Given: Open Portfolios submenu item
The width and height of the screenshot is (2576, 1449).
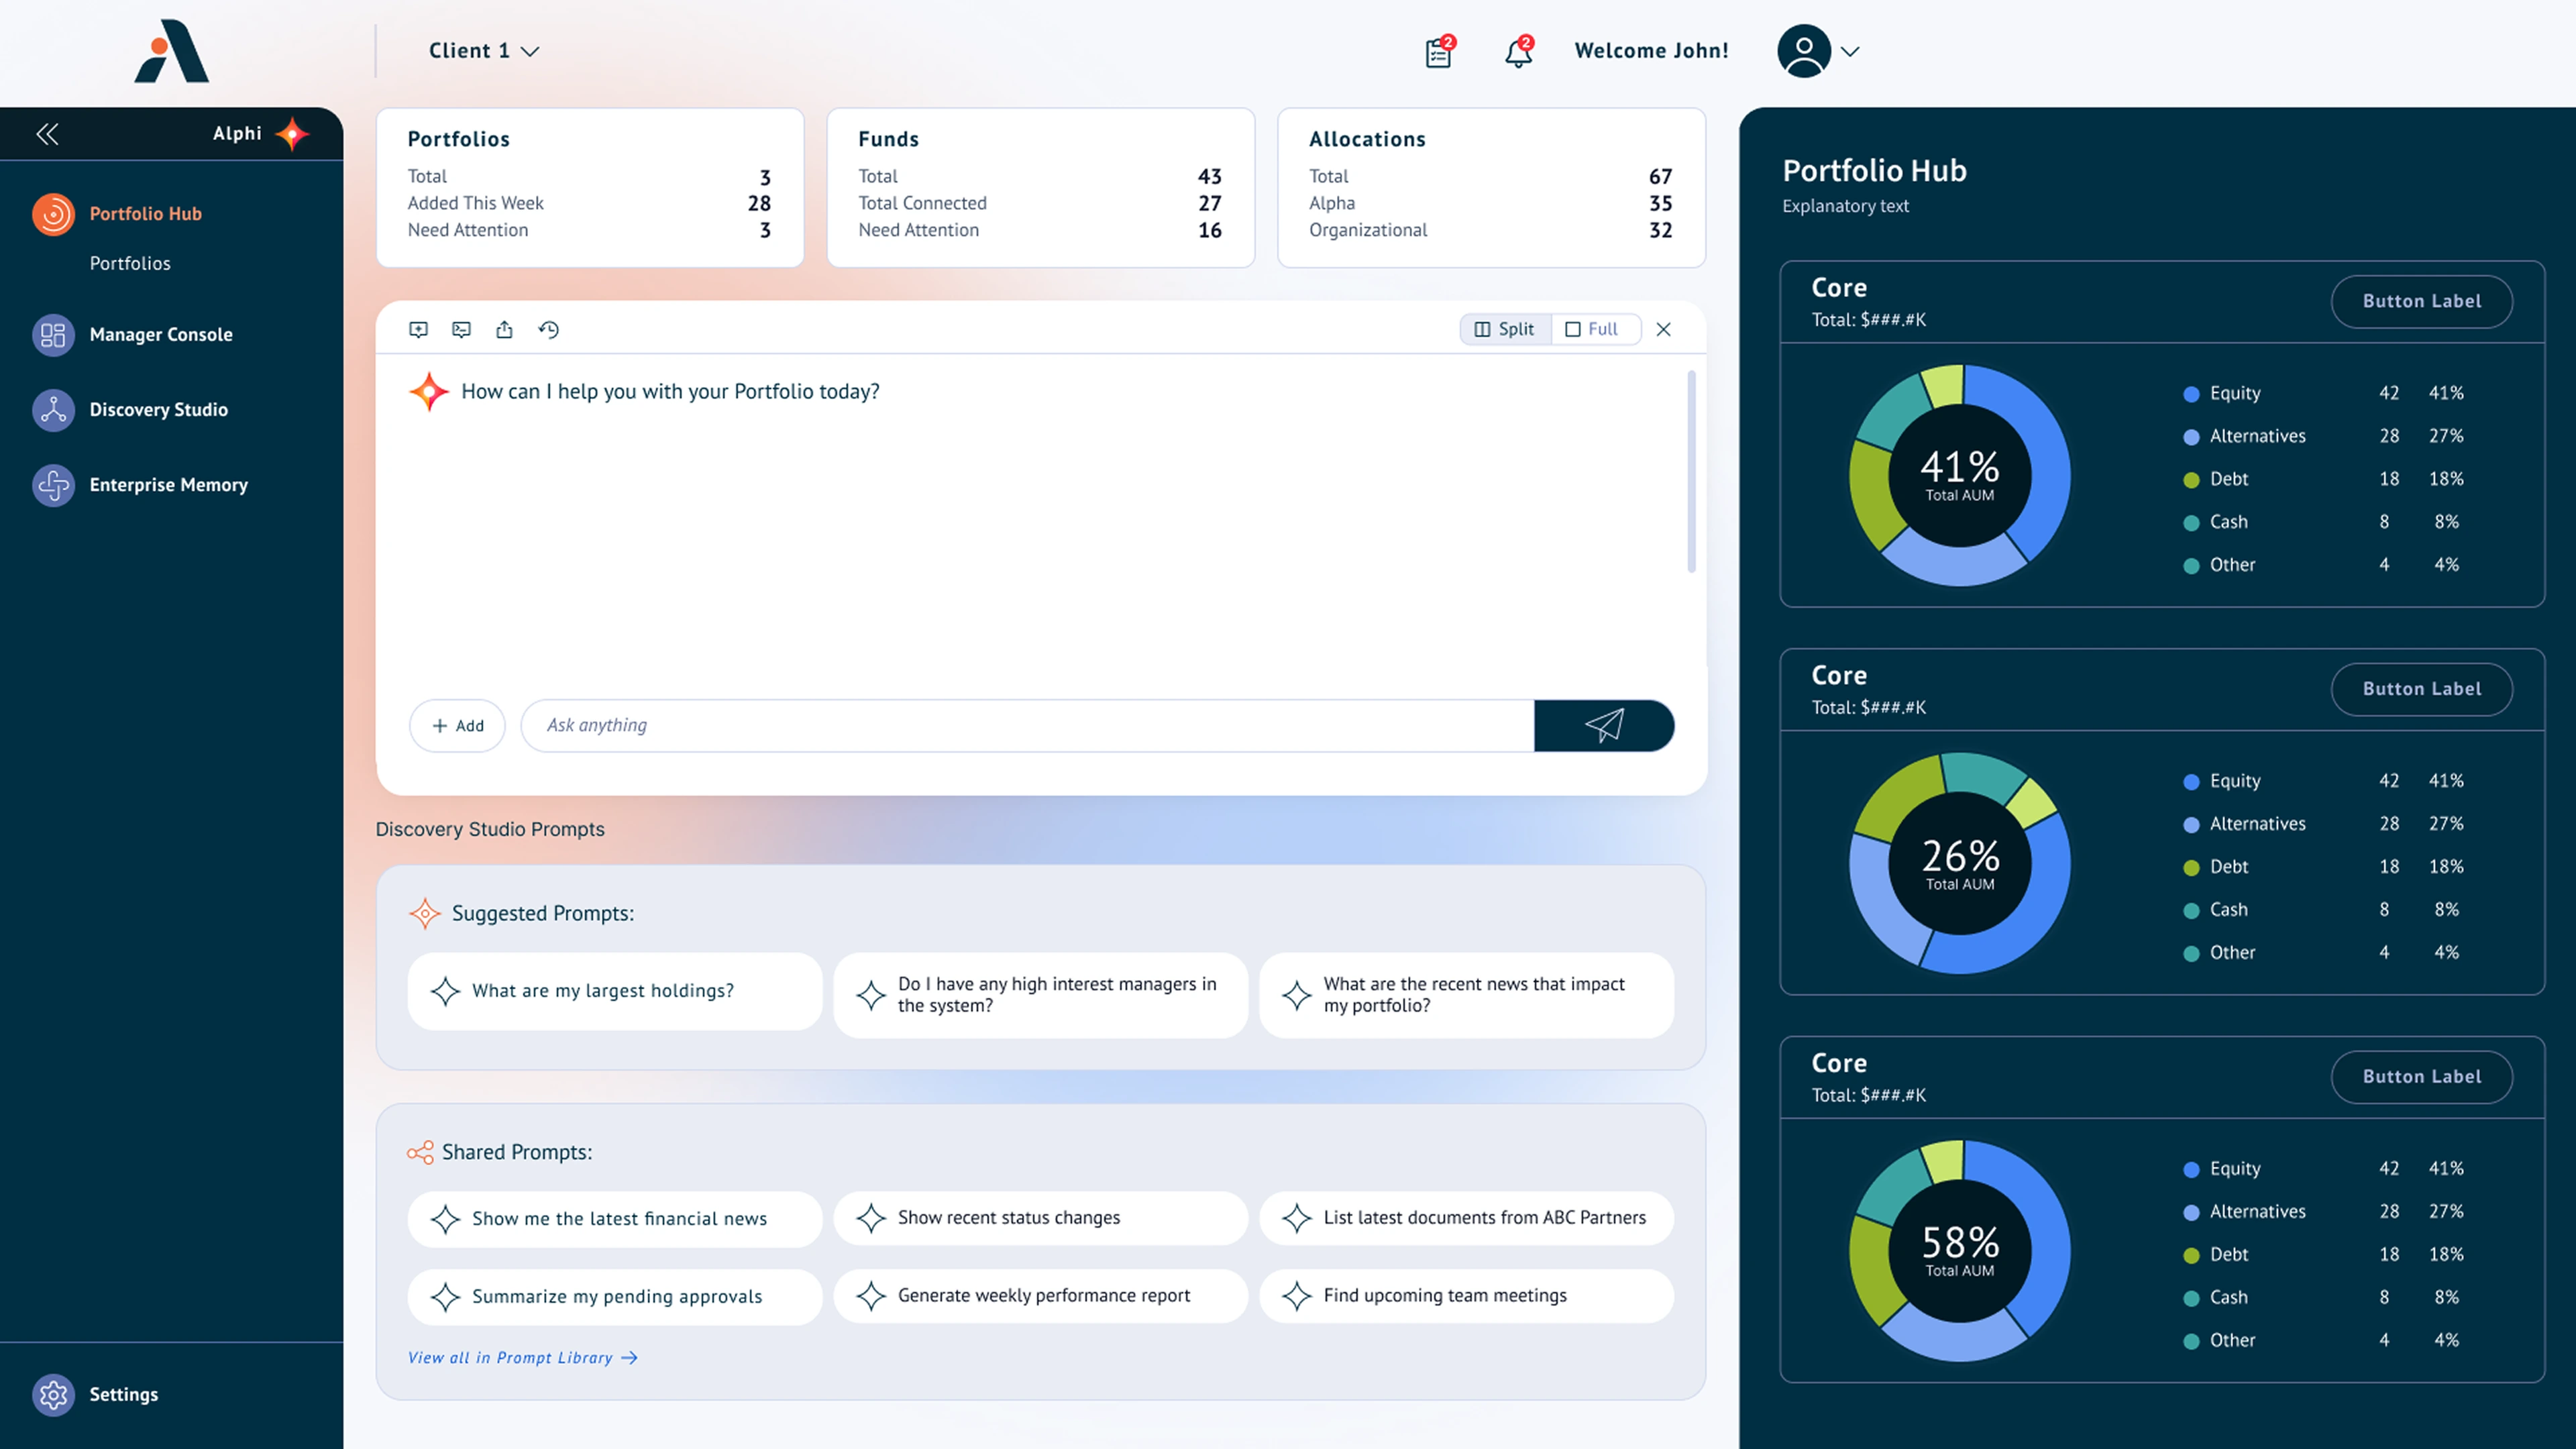Looking at the screenshot, I should (x=130, y=263).
